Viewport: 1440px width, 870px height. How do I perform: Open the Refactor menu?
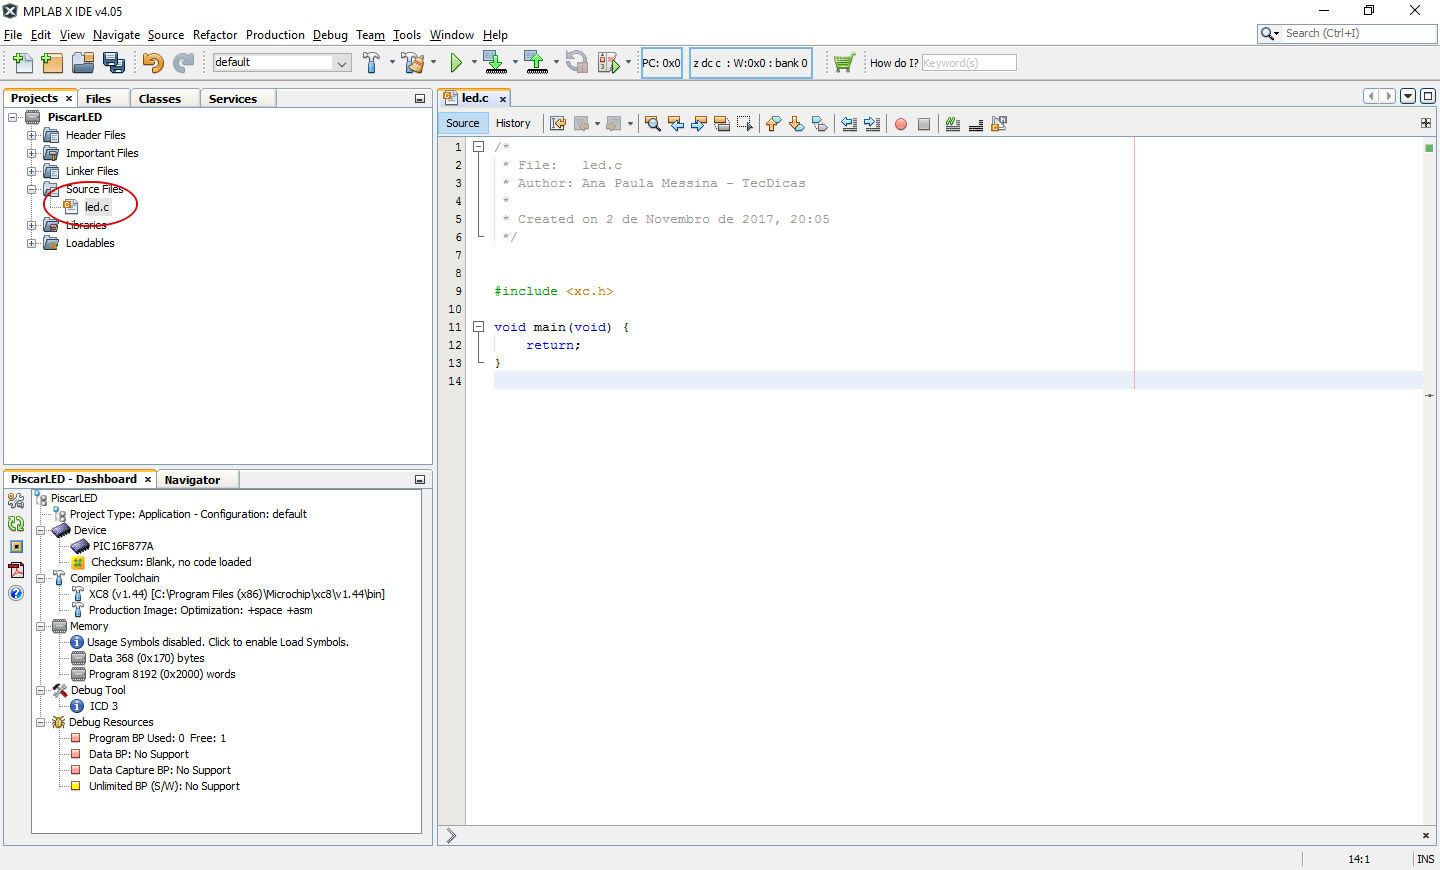pyautogui.click(x=215, y=35)
